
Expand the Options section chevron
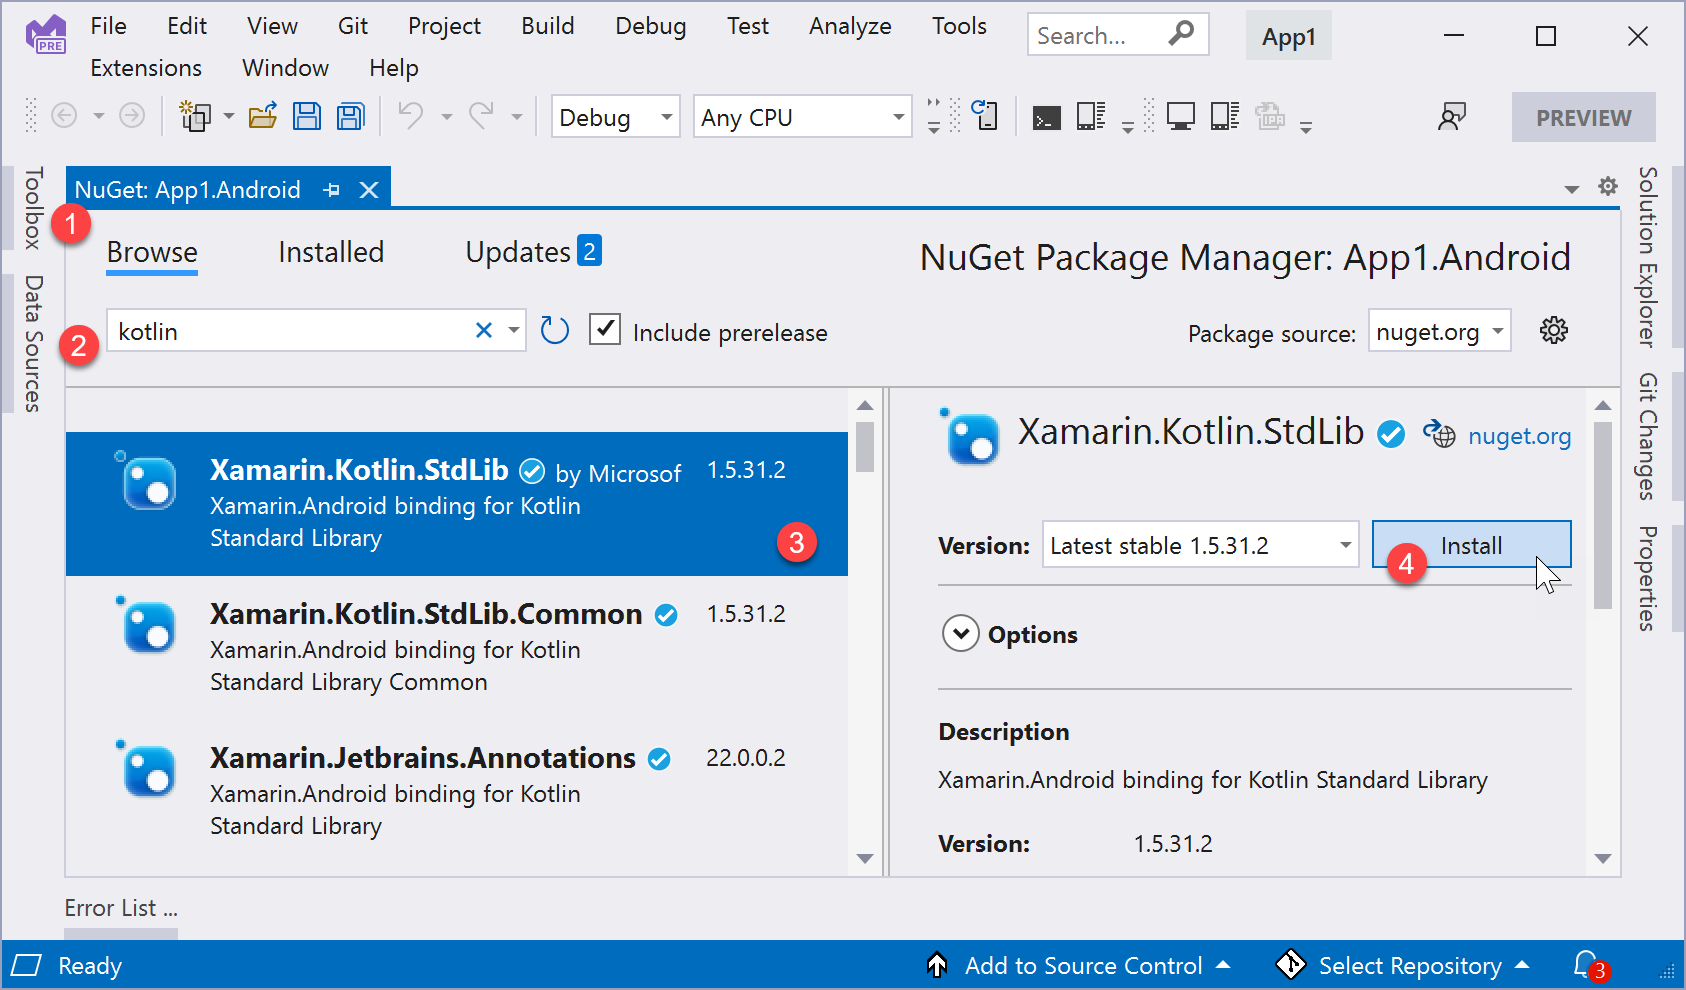(960, 633)
